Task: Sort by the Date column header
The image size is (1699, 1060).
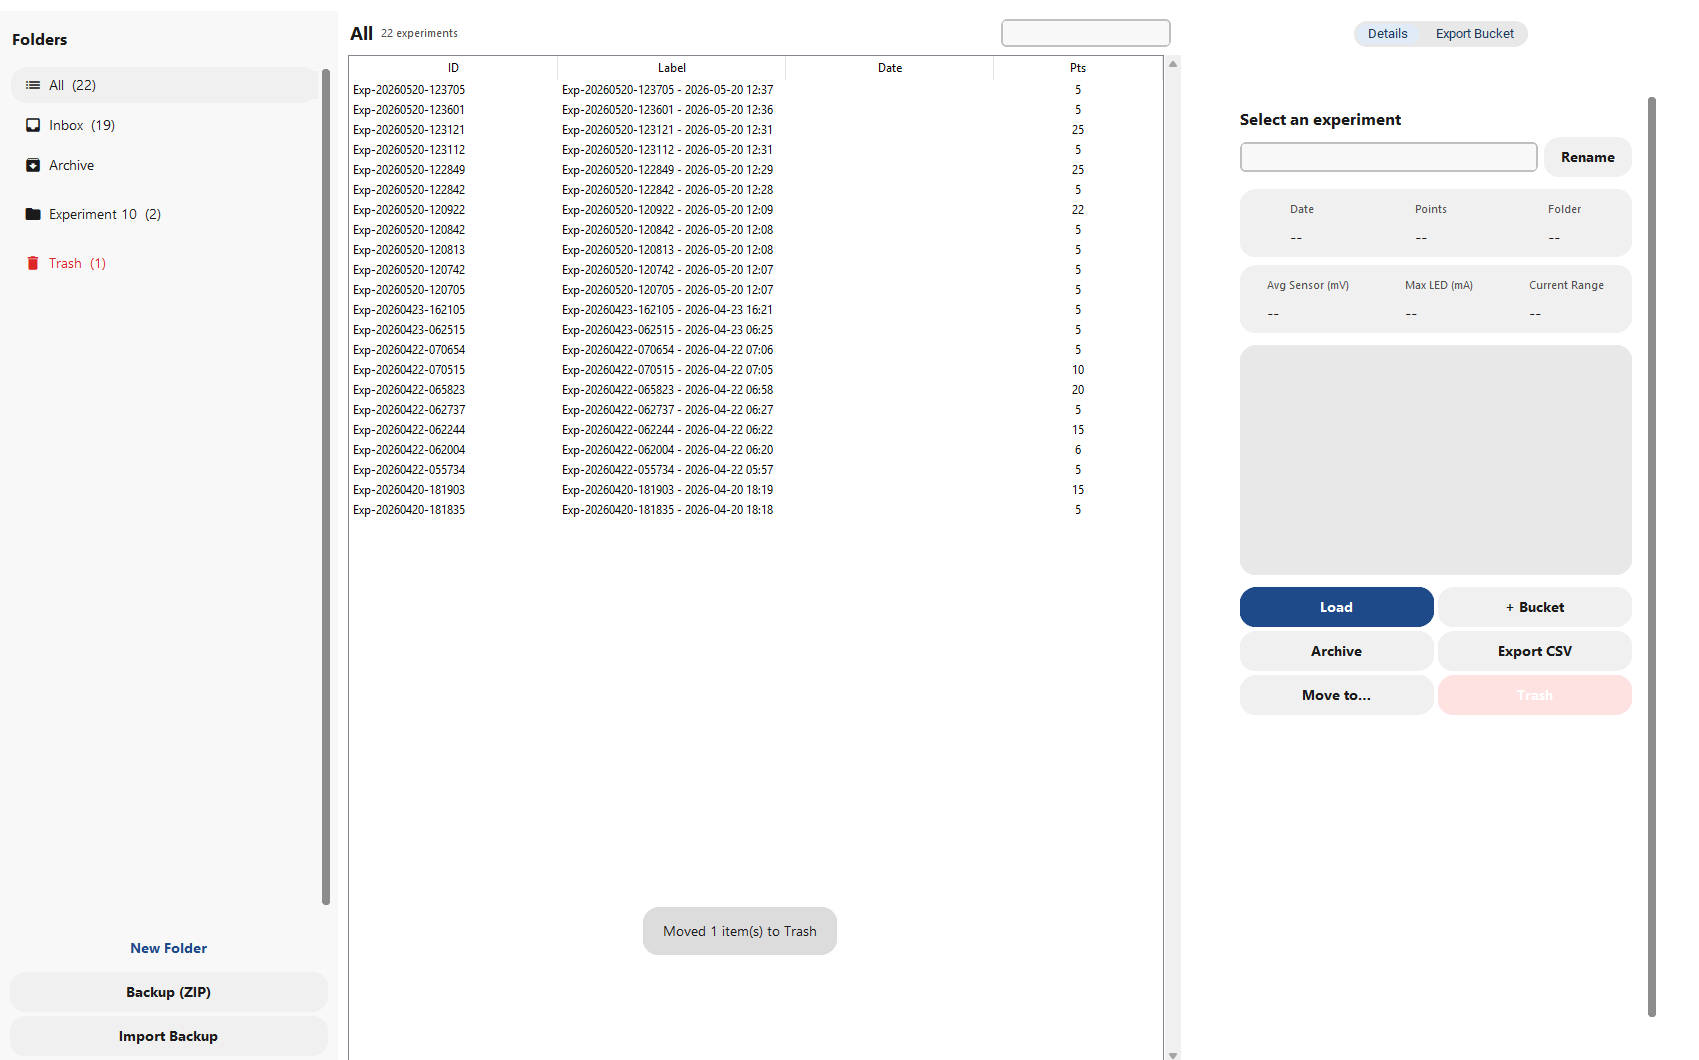Action: click(890, 68)
